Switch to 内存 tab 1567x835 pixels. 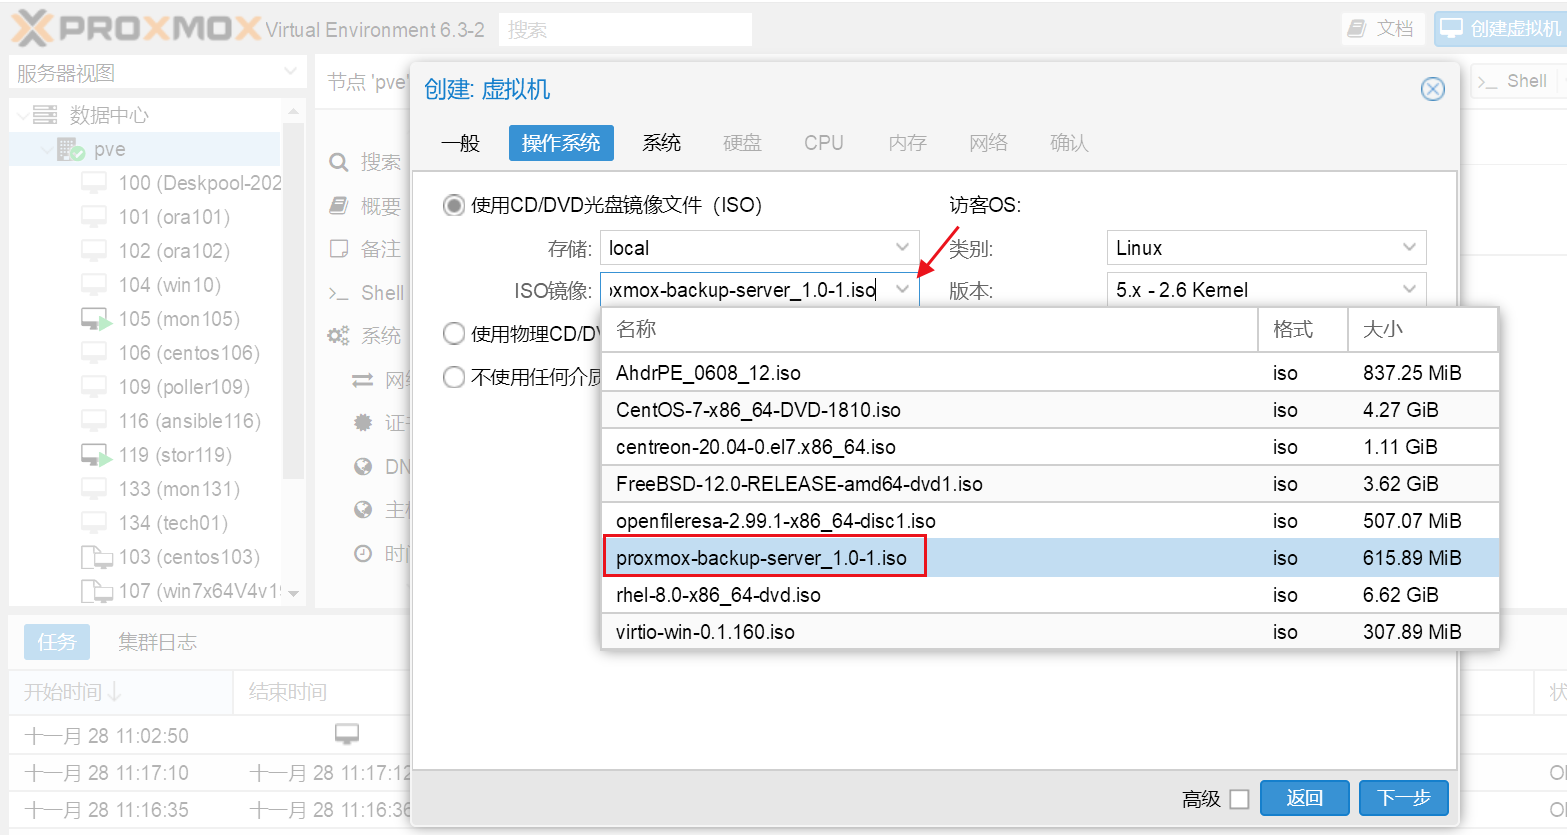(908, 143)
